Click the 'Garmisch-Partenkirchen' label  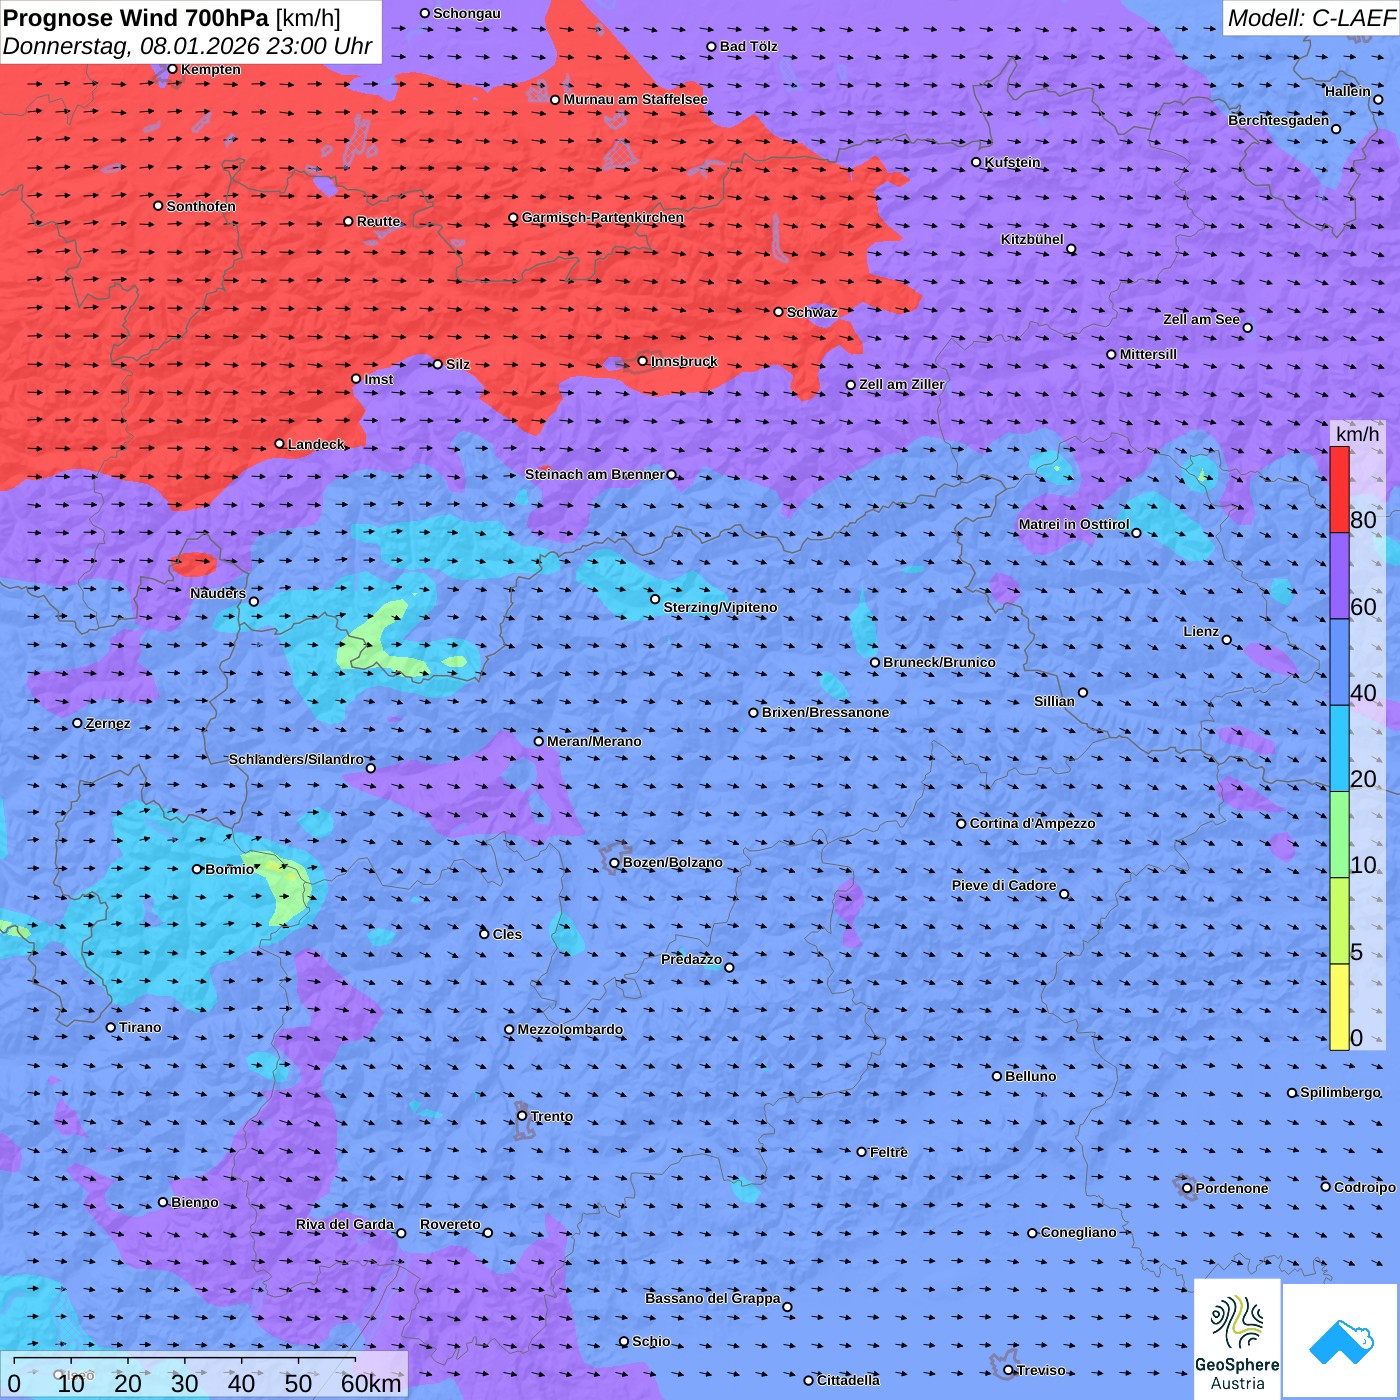click(x=603, y=217)
